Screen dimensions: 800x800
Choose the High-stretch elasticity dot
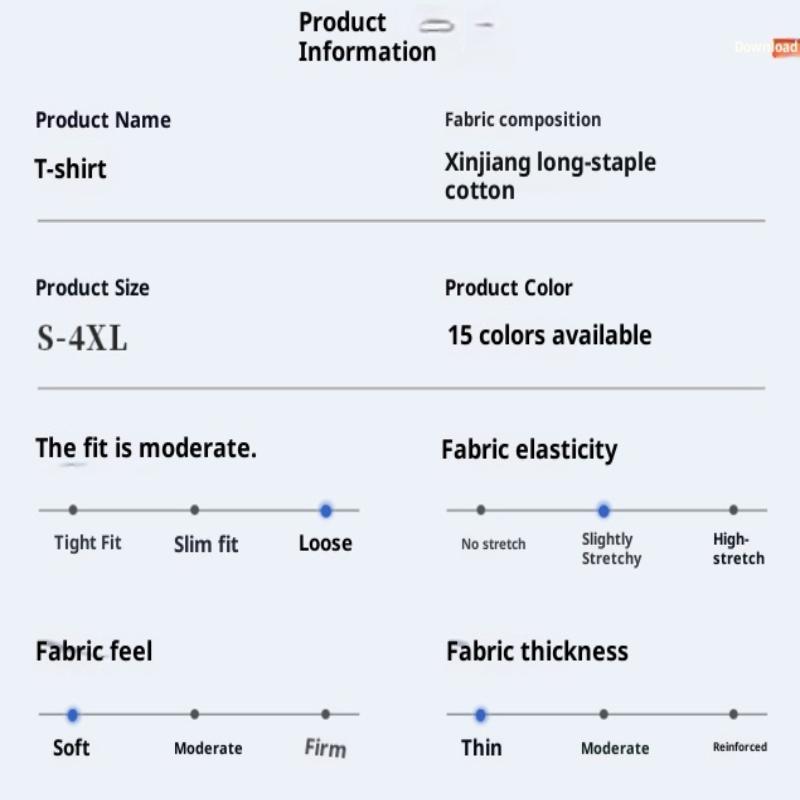pos(733,510)
